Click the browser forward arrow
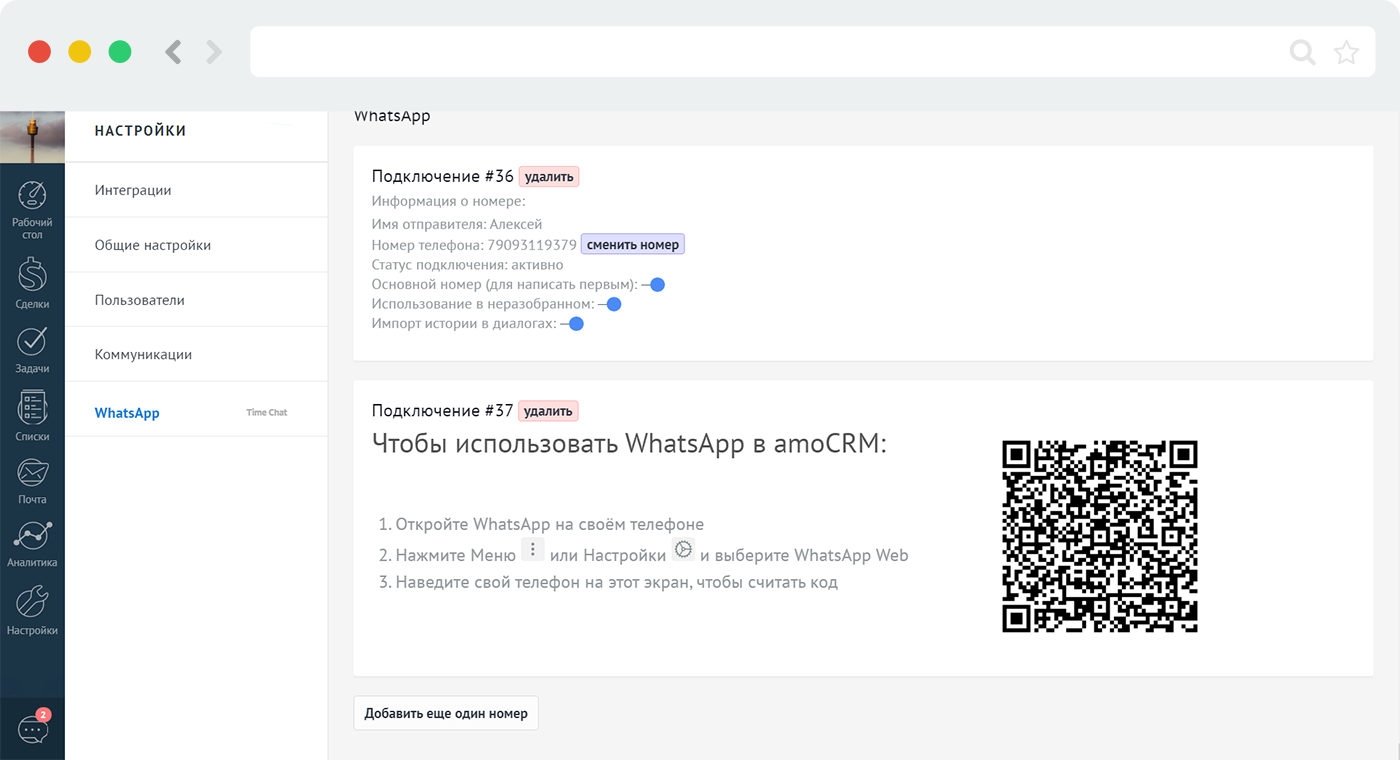 (x=213, y=51)
